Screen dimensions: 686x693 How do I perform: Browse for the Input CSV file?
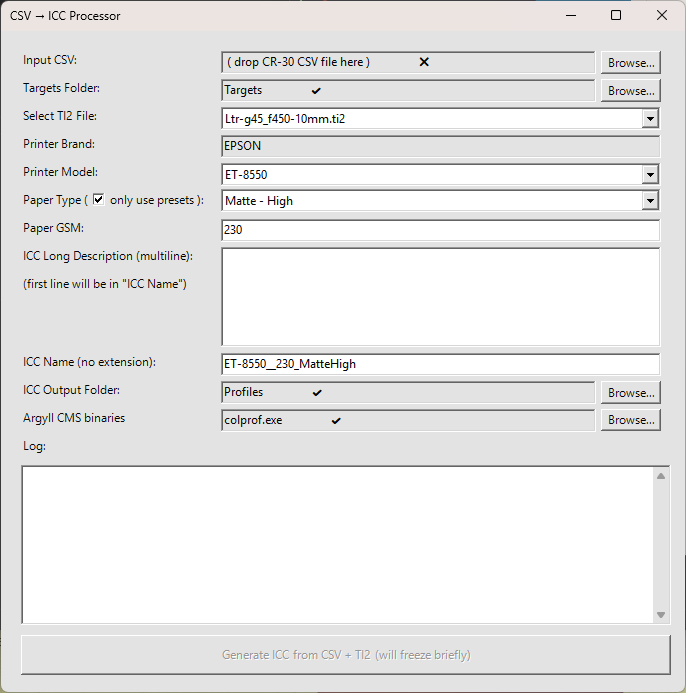(630, 62)
